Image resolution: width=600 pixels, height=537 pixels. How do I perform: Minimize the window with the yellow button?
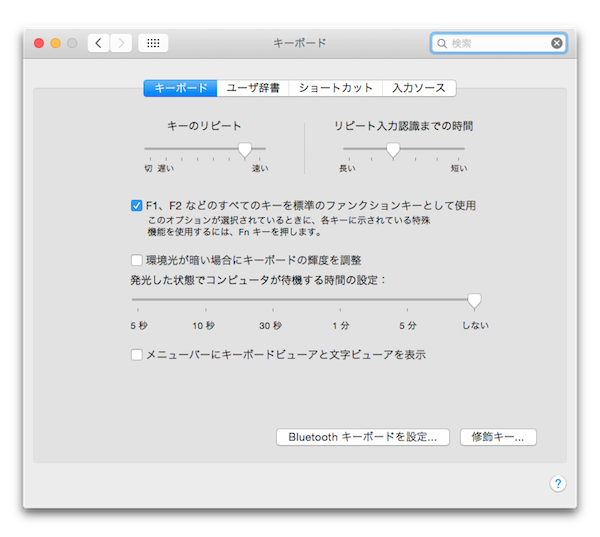pos(55,43)
